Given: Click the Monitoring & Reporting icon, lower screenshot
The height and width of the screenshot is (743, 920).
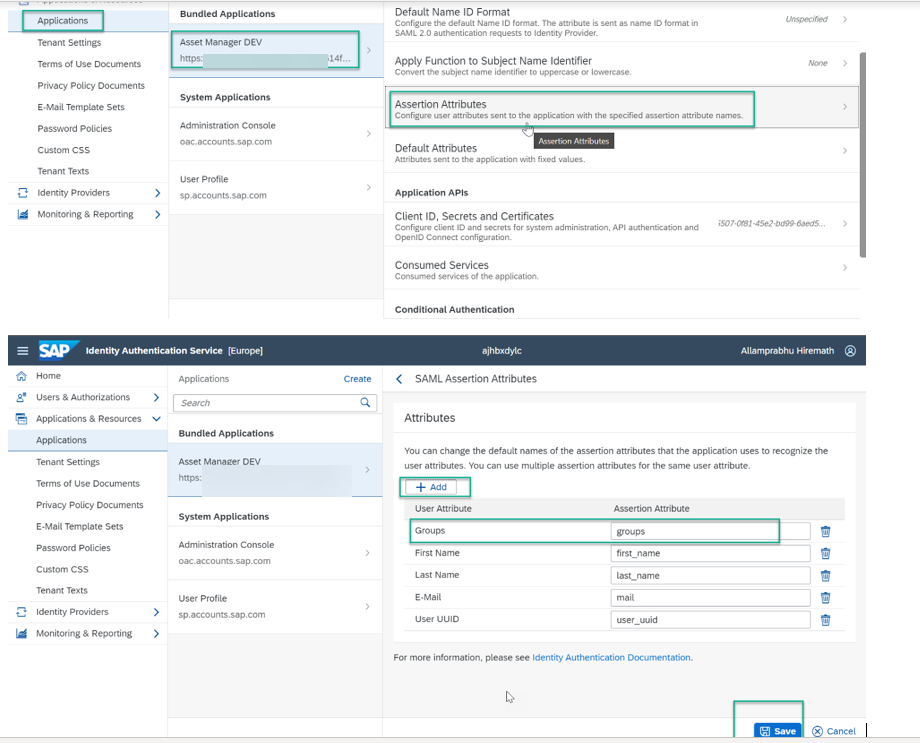Looking at the screenshot, I should coord(21,634).
